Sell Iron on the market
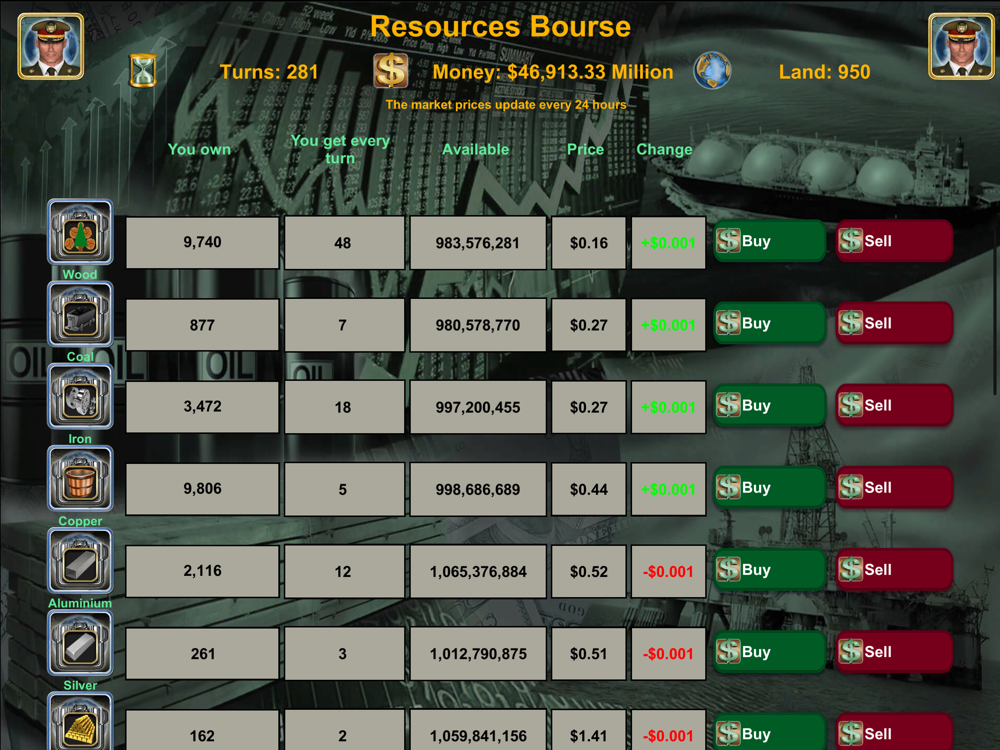The width and height of the screenshot is (1000, 750). (894, 406)
